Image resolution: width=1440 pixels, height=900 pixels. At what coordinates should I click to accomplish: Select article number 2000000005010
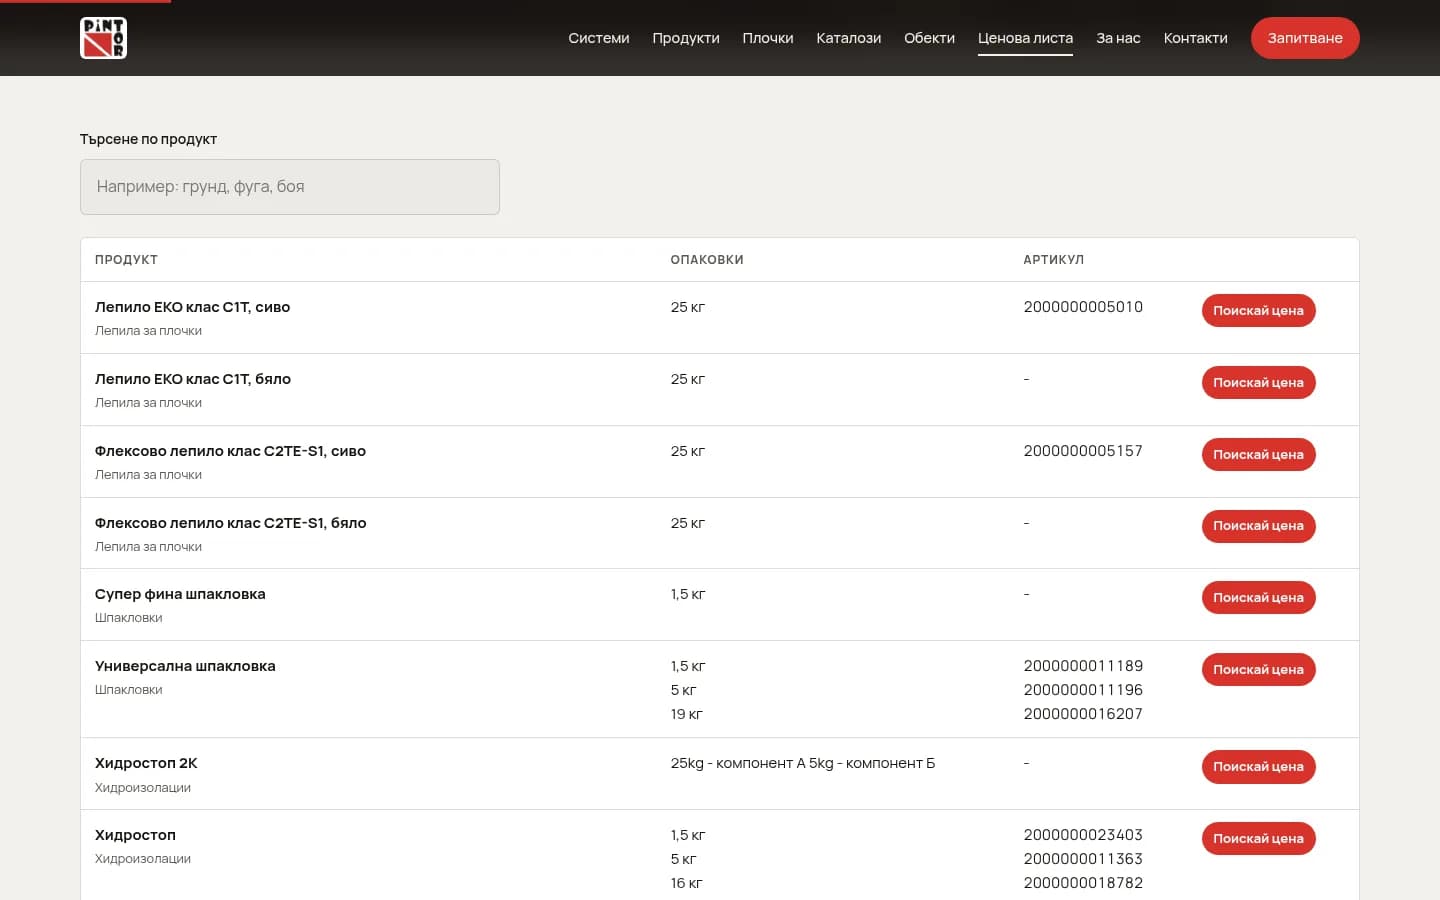pyautogui.click(x=1083, y=307)
